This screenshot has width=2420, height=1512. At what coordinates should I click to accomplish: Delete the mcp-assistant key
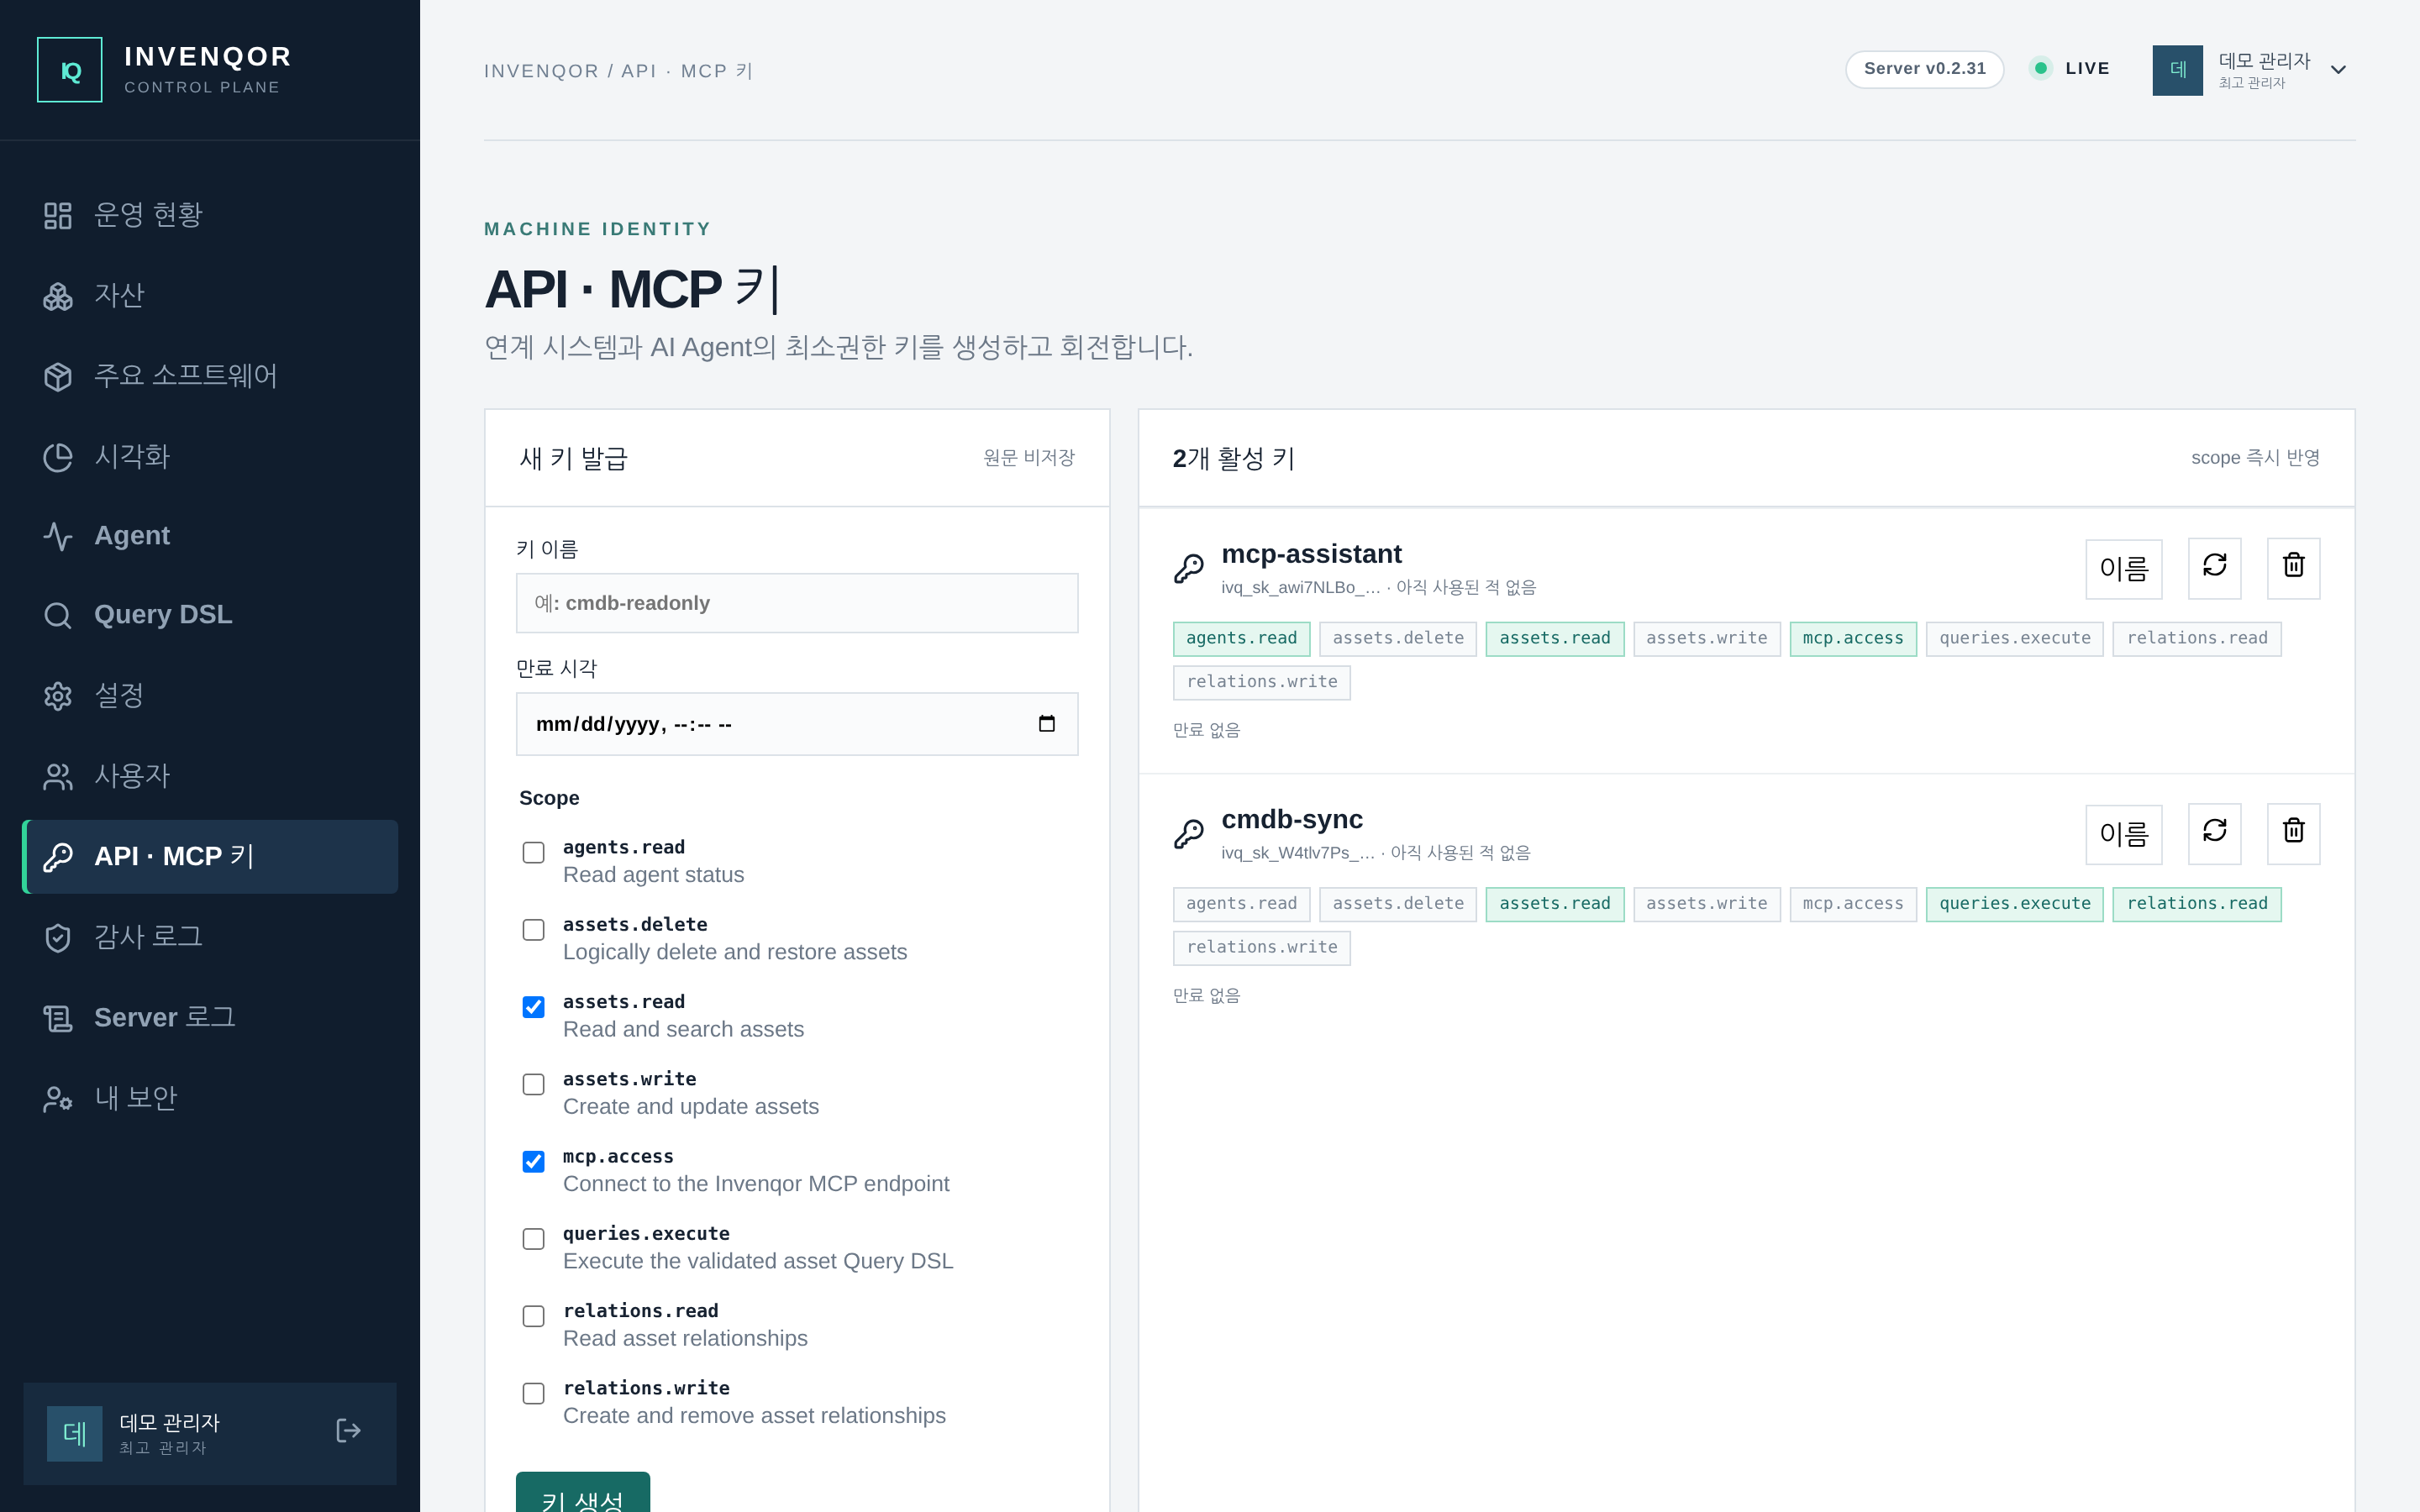click(2293, 568)
